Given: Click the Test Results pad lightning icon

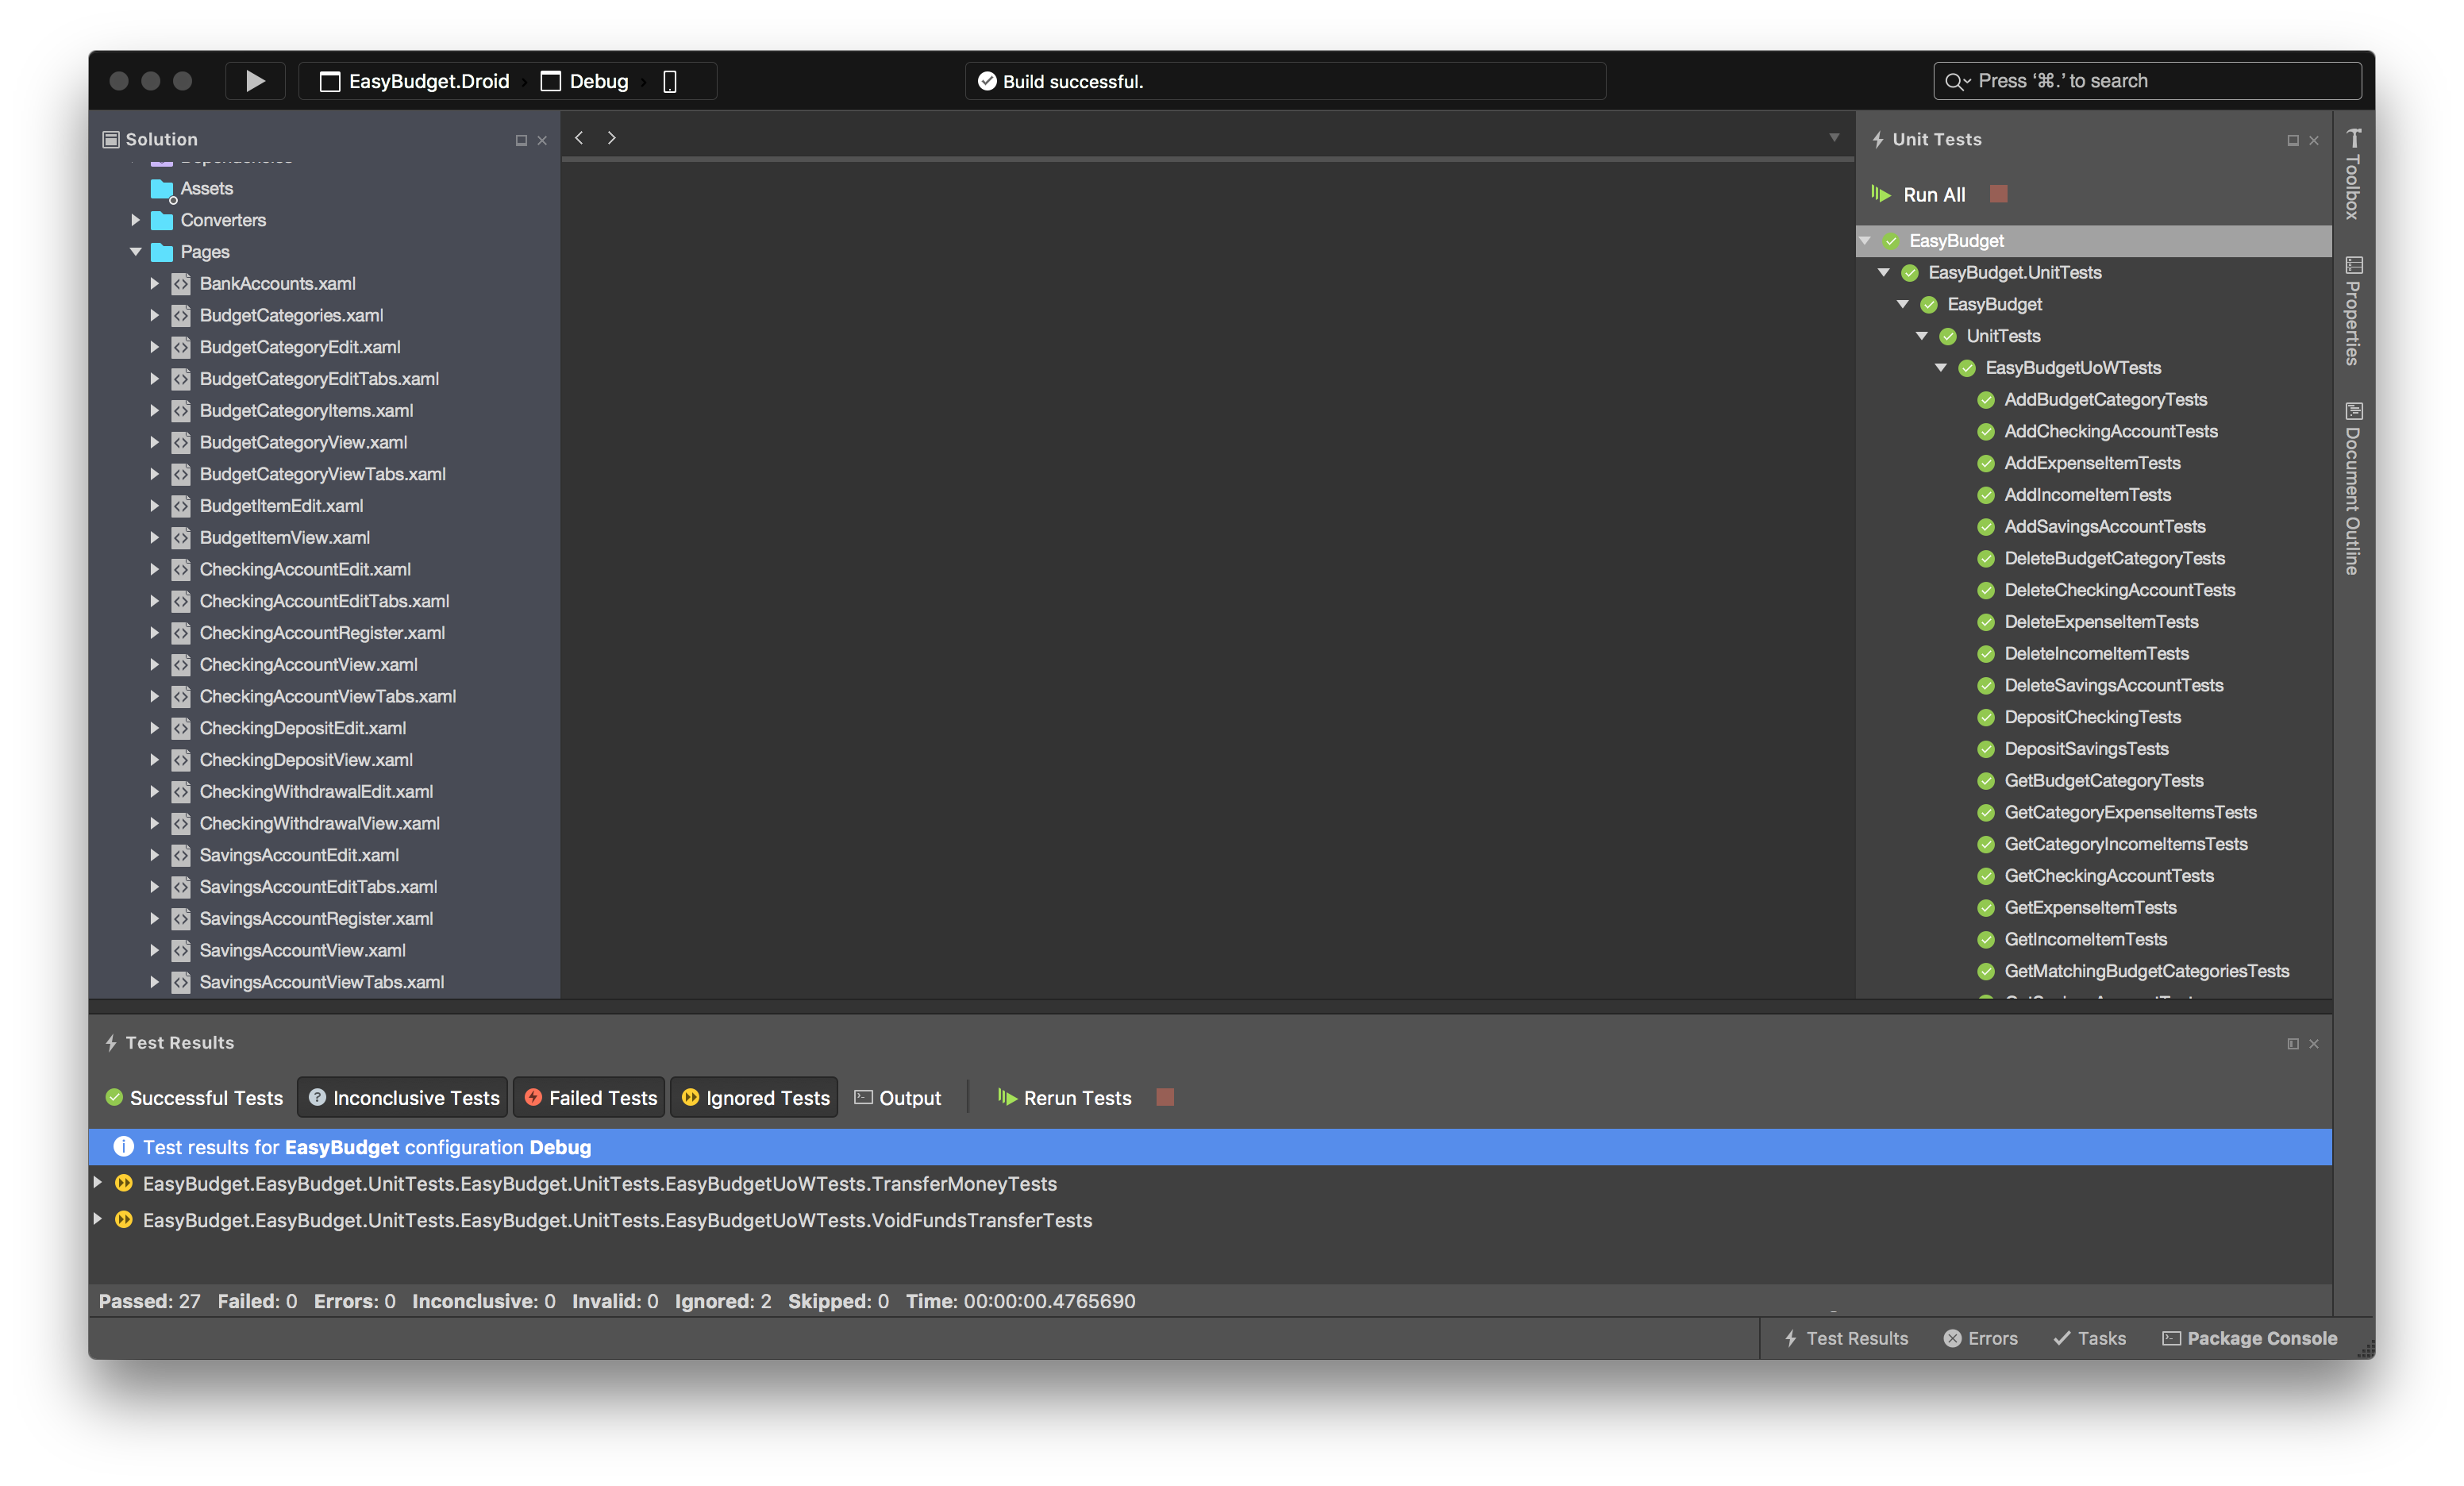Looking at the screenshot, I should 111,1043.
